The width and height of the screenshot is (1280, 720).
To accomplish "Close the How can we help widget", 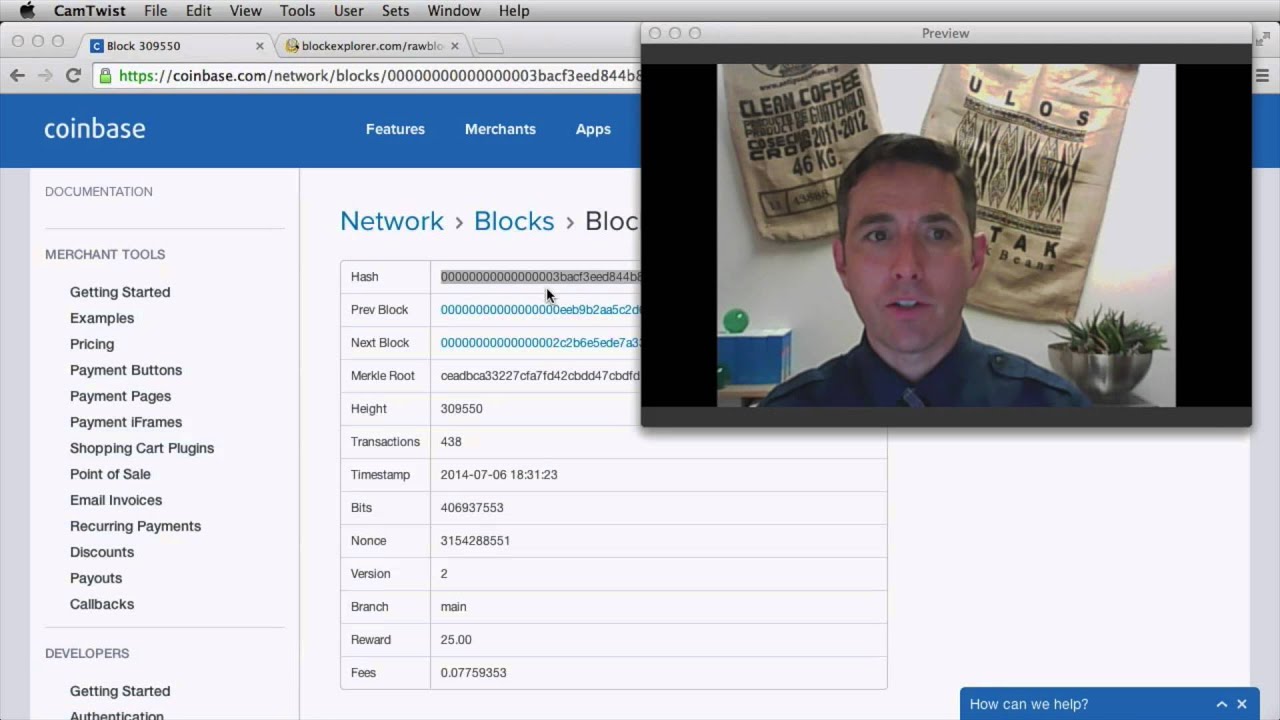I will (1242, 704).
